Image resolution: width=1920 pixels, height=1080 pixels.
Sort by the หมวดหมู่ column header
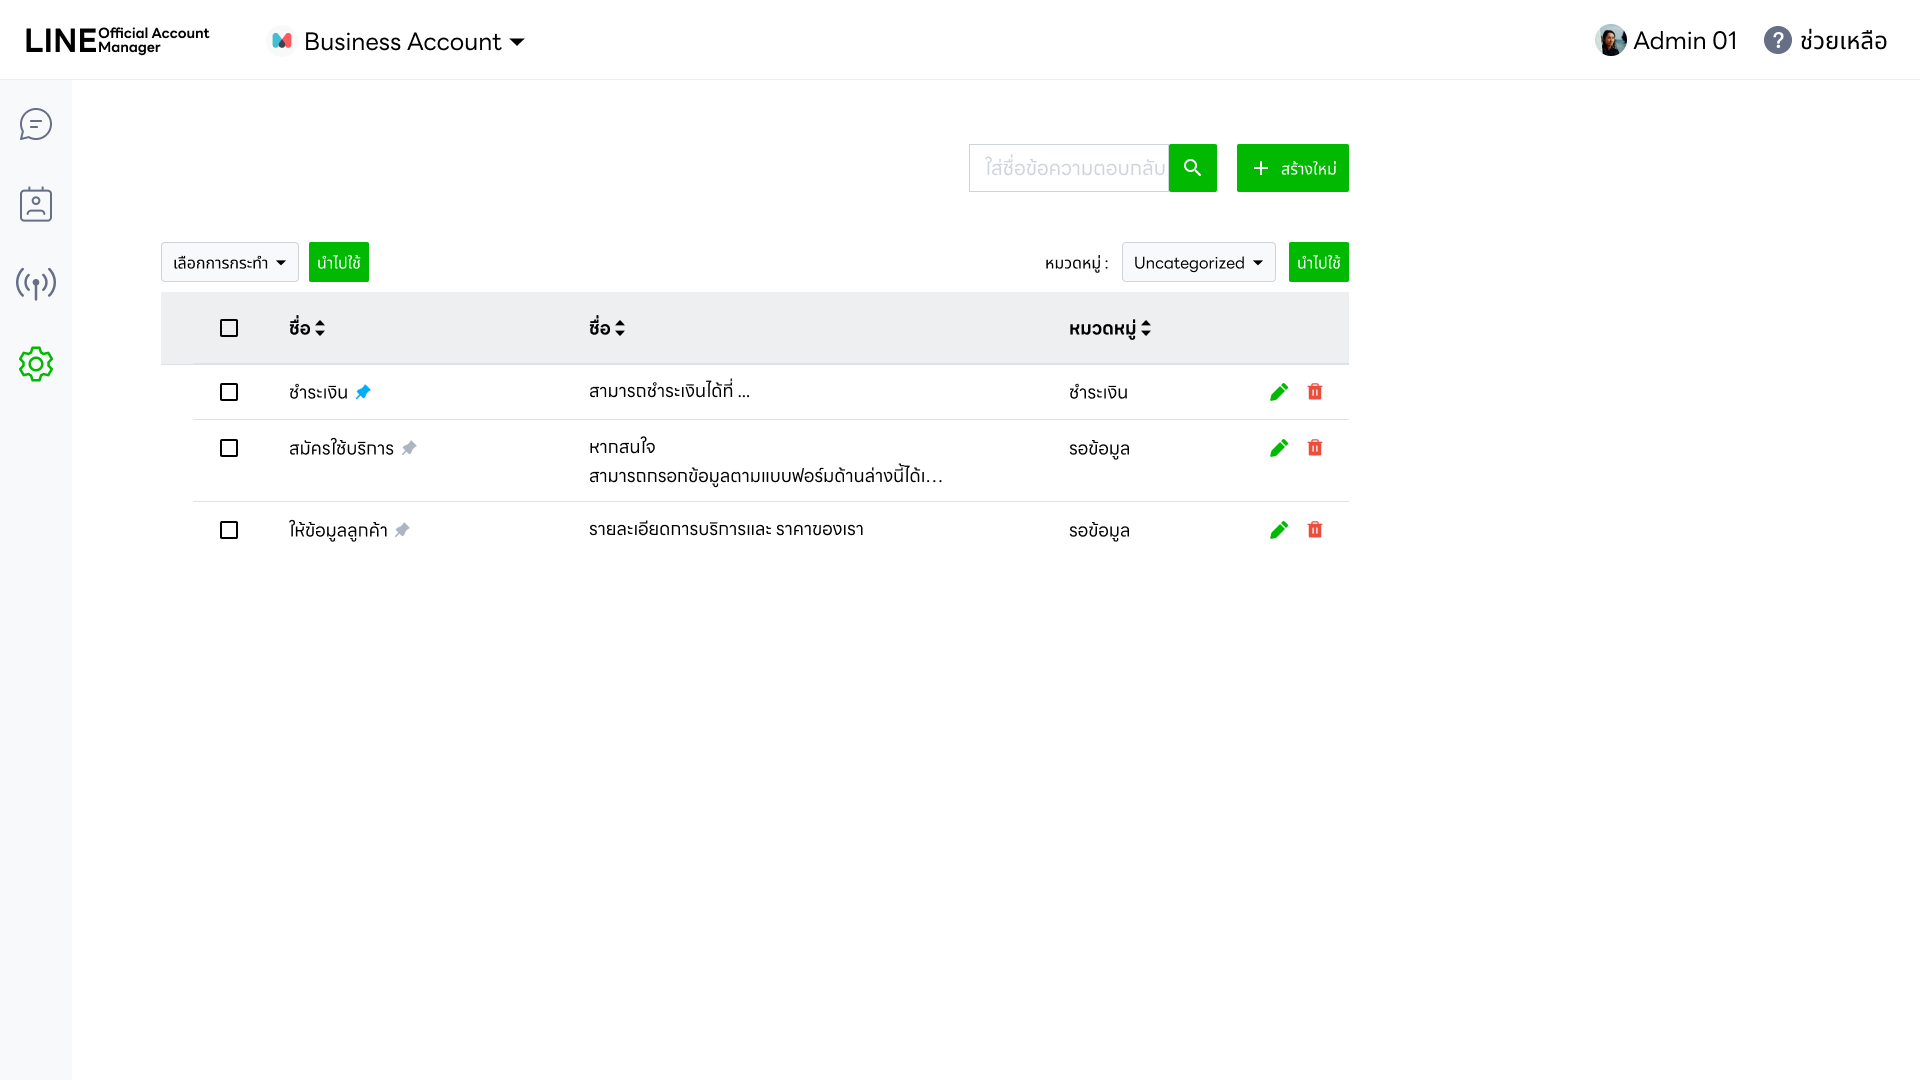1110,328
